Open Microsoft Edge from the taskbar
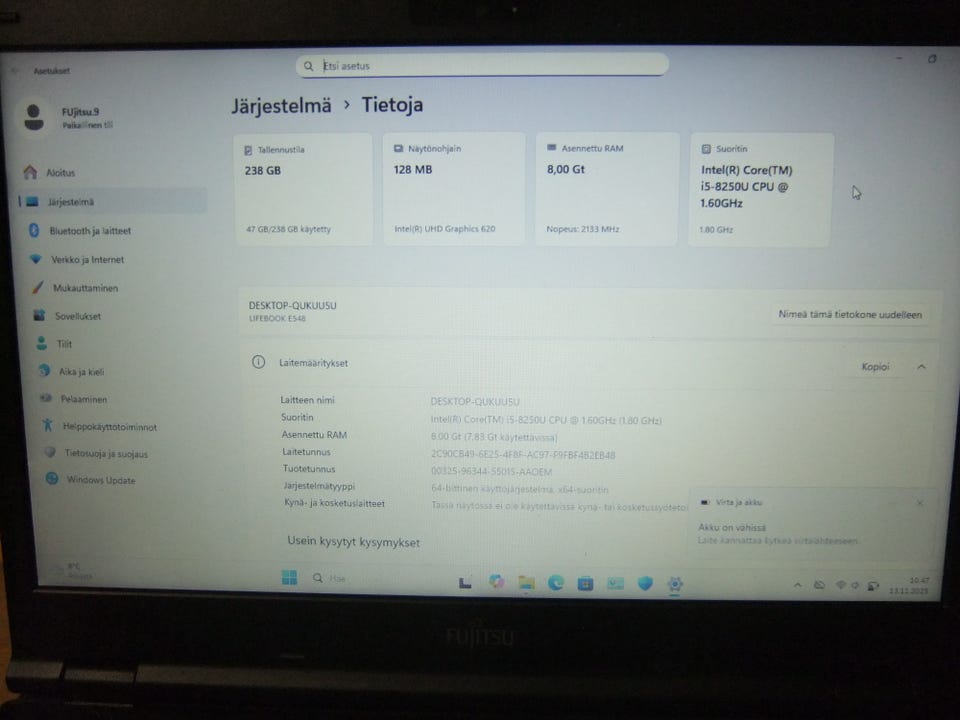The image size is (960, 720). point(556,583)
